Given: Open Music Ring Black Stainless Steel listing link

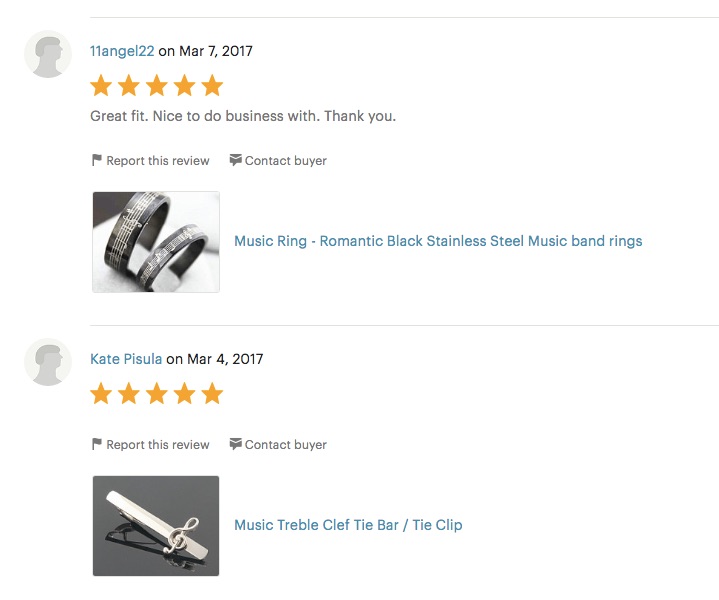Looking at the screenshot, I should click(x=438, y=241).
